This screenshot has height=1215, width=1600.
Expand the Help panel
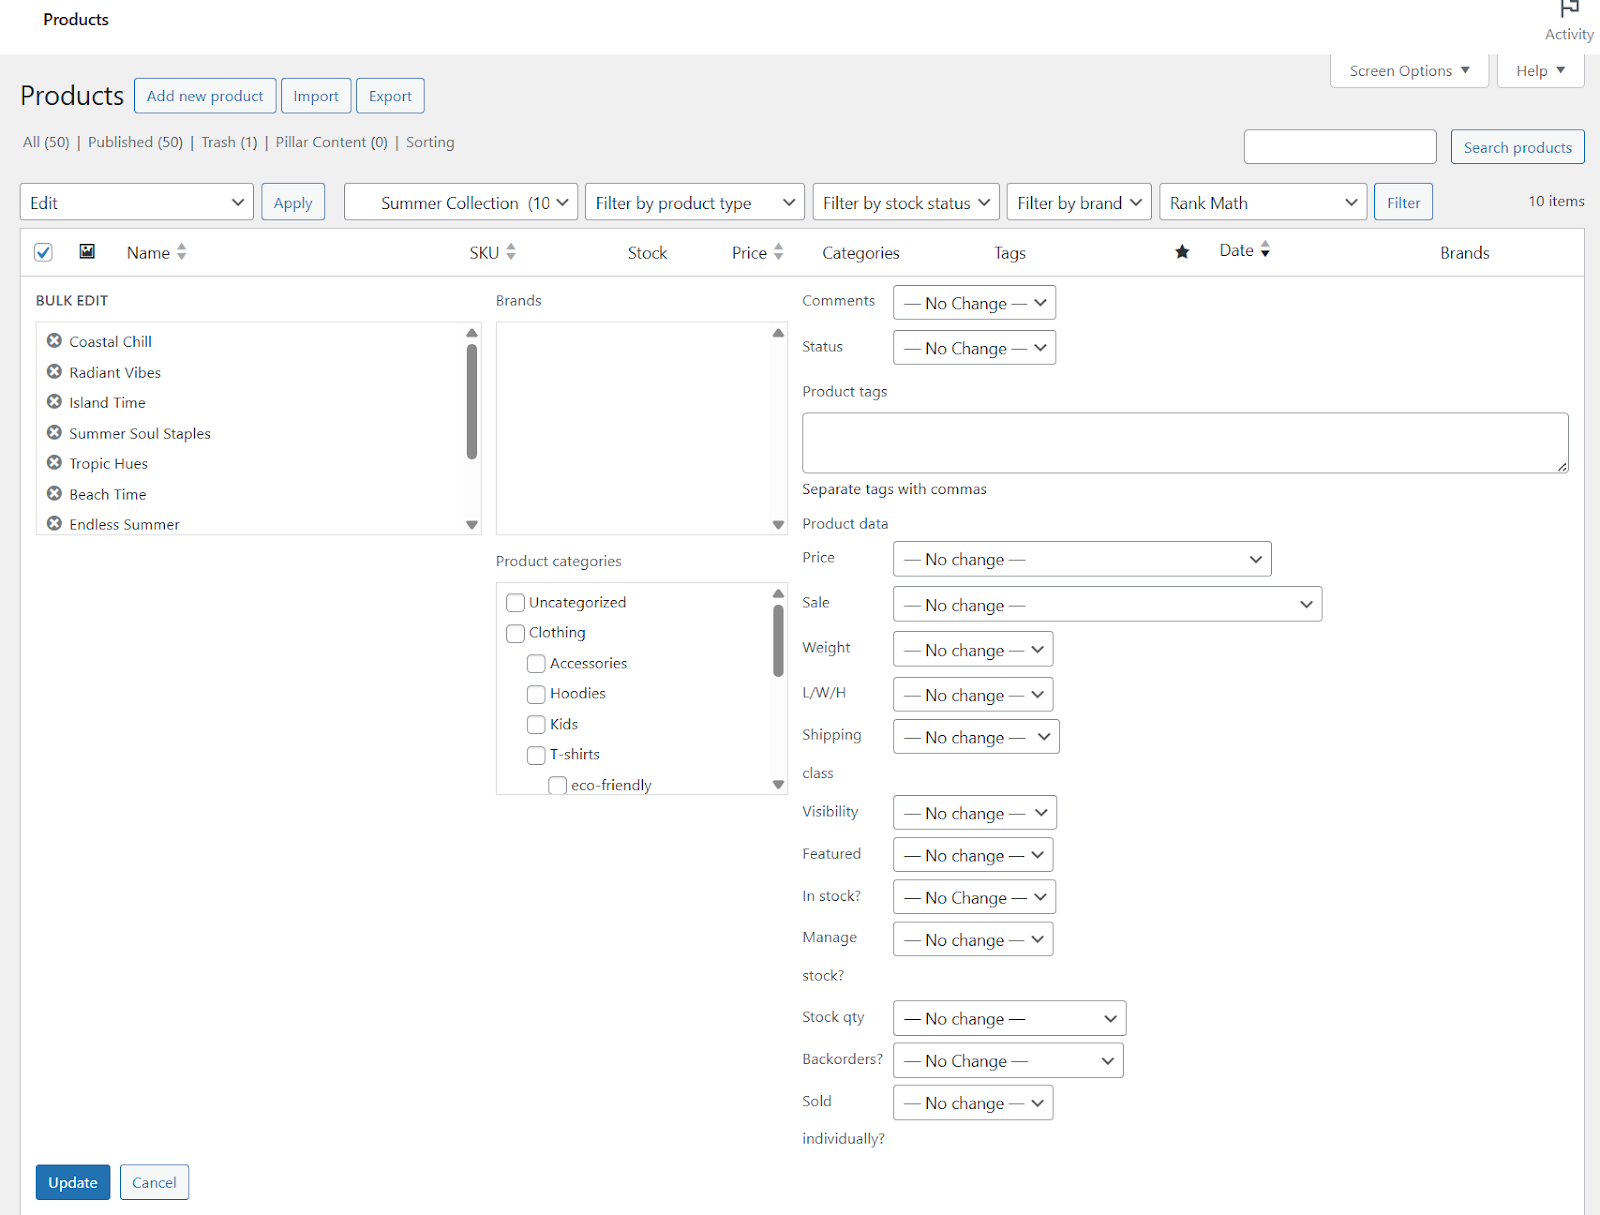point(1541,70)
